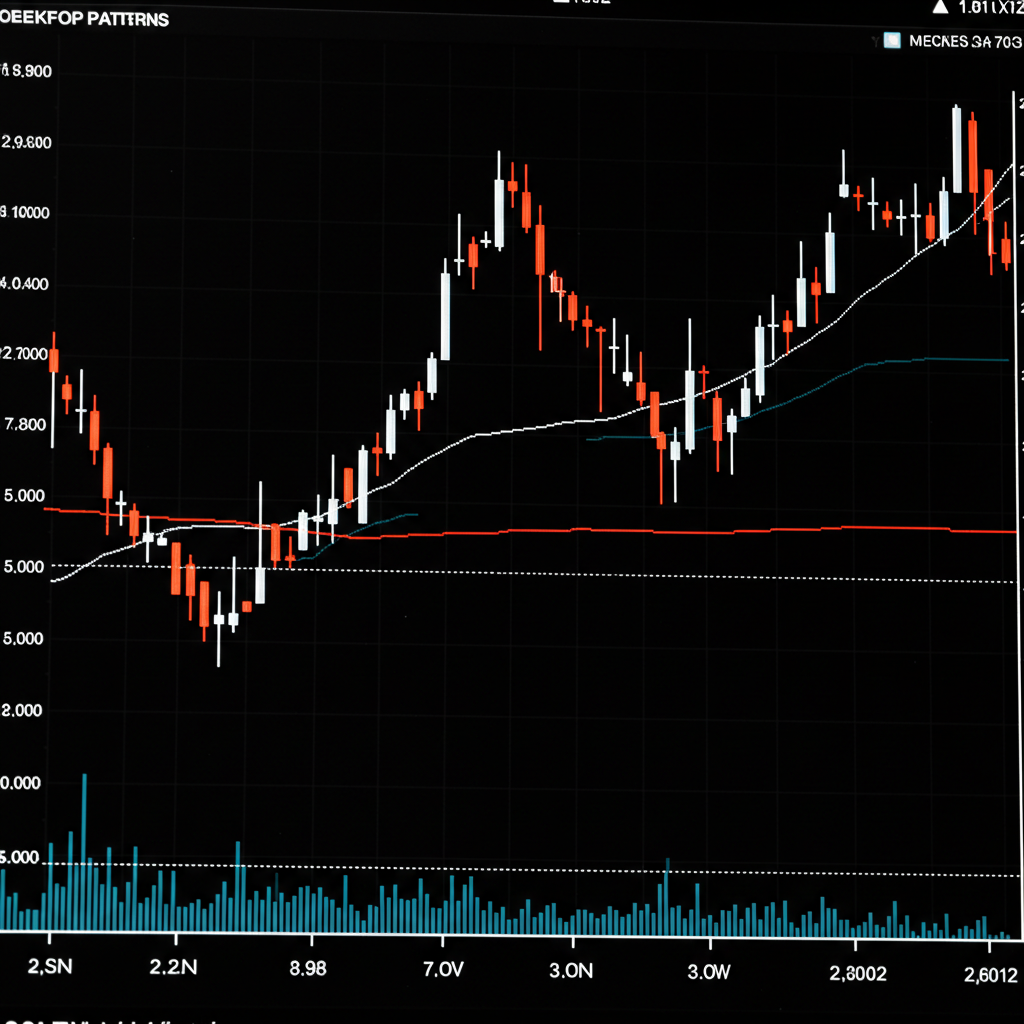The image size is (1024, 1024).
Task: Click the 2,000 price axis label
Action: point(22,711)
